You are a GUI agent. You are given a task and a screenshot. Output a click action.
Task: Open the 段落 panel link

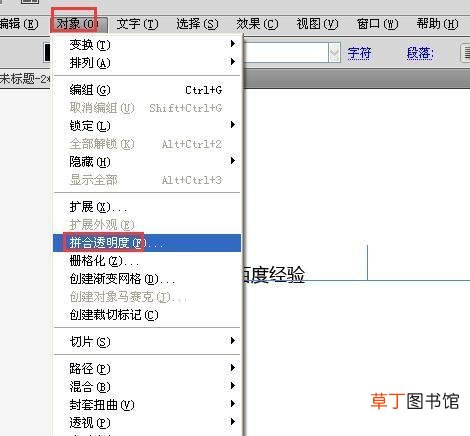420,53
